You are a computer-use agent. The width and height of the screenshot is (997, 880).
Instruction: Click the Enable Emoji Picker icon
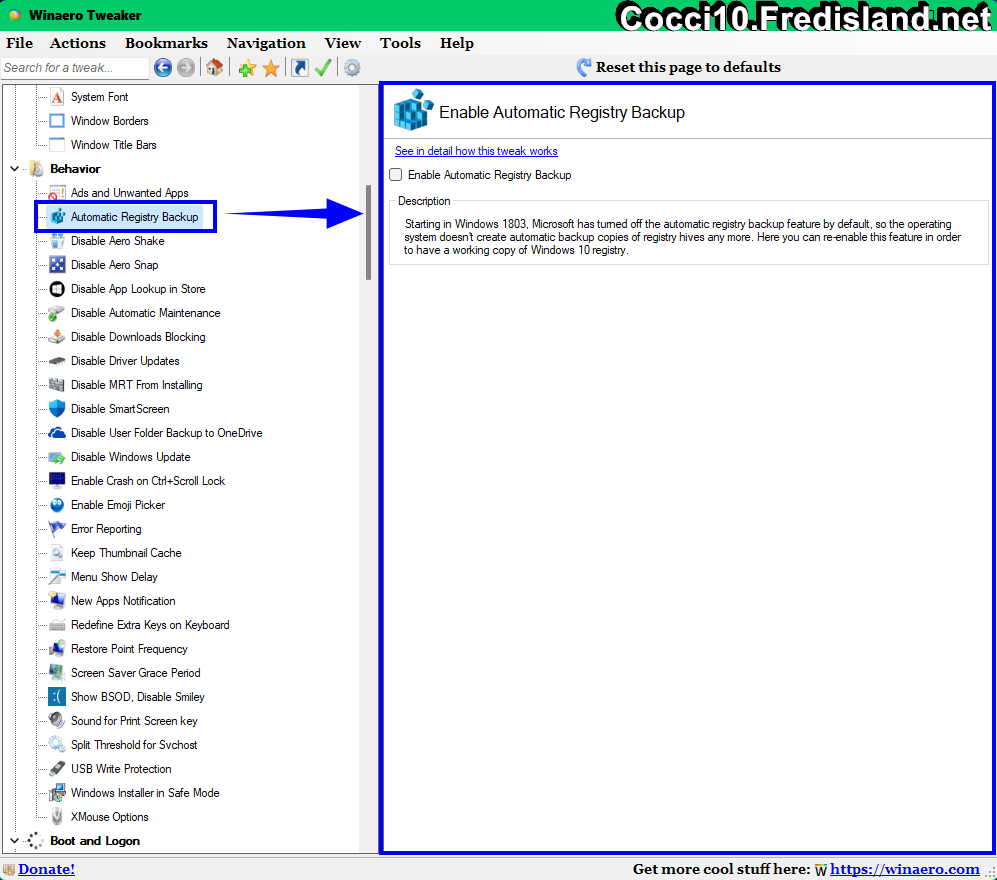click(57, 505)
